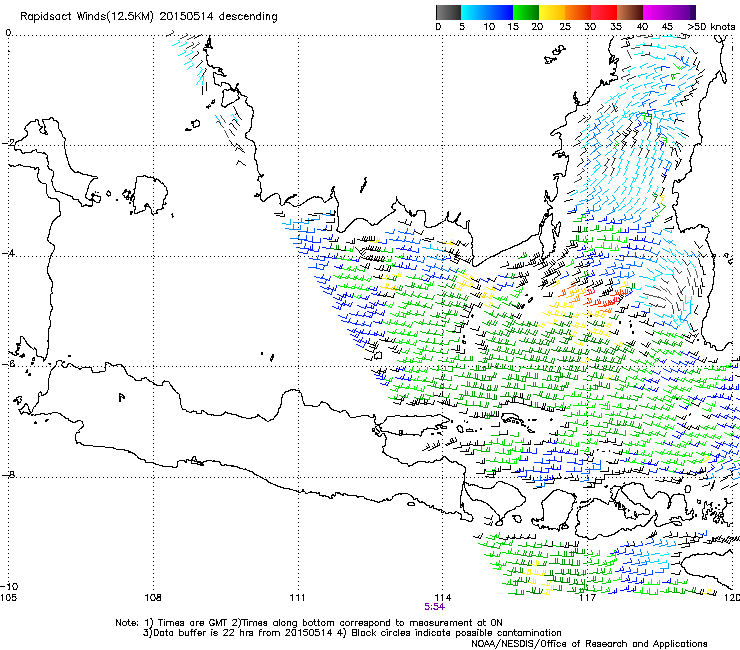This screenshot has width=740, height=650.
Task: Click the '>50 knots' legend label
Action: point(712,27)
